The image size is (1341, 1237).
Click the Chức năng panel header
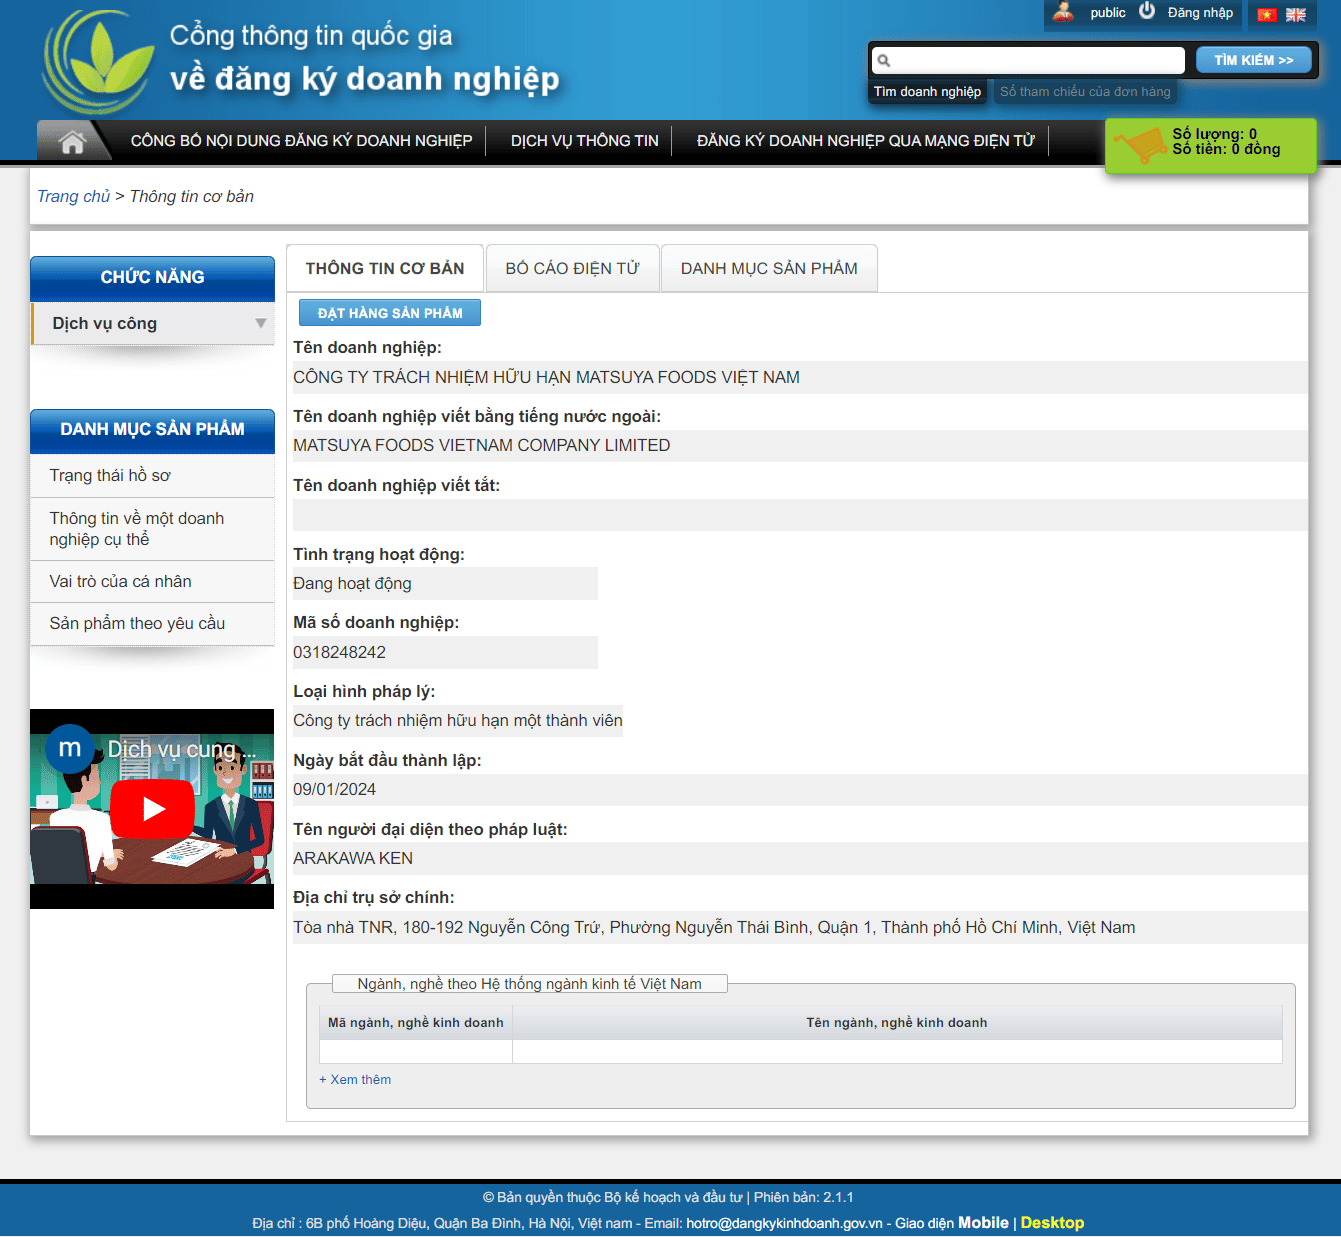(152, 278)
